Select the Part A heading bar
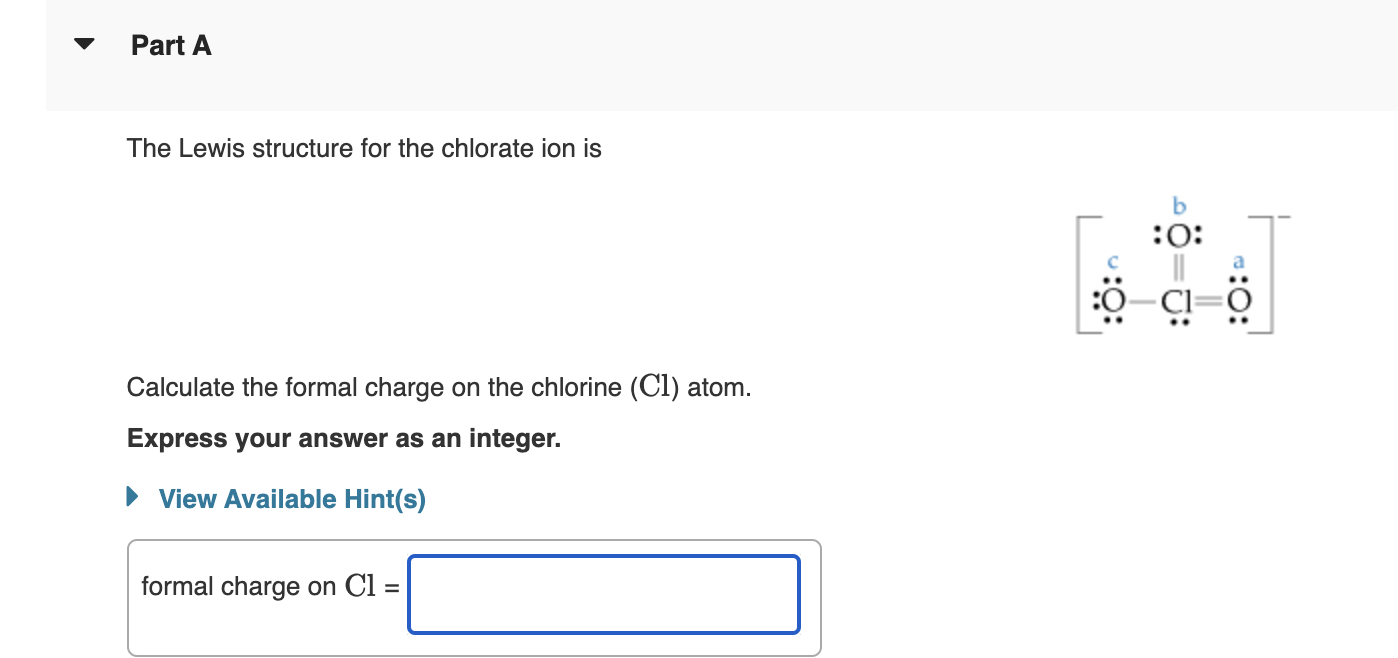This screenshot has width=1398, height=658. [x=400, y=45]
